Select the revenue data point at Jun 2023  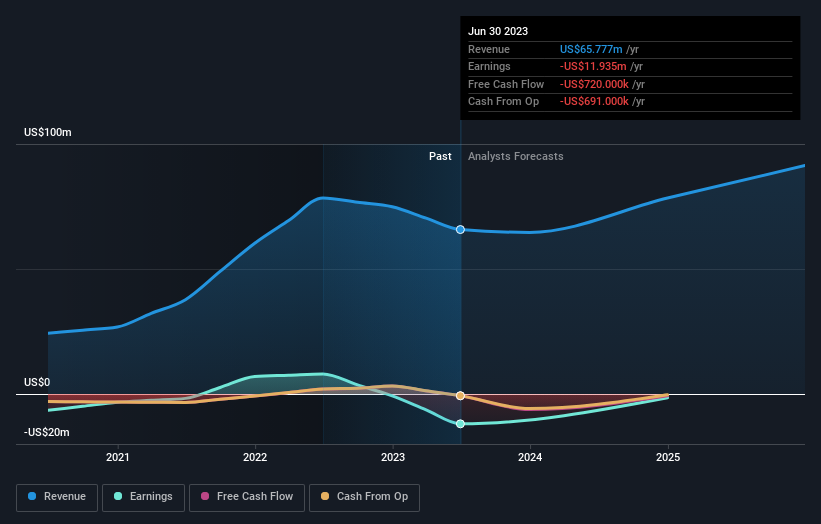tap(460, 229)
